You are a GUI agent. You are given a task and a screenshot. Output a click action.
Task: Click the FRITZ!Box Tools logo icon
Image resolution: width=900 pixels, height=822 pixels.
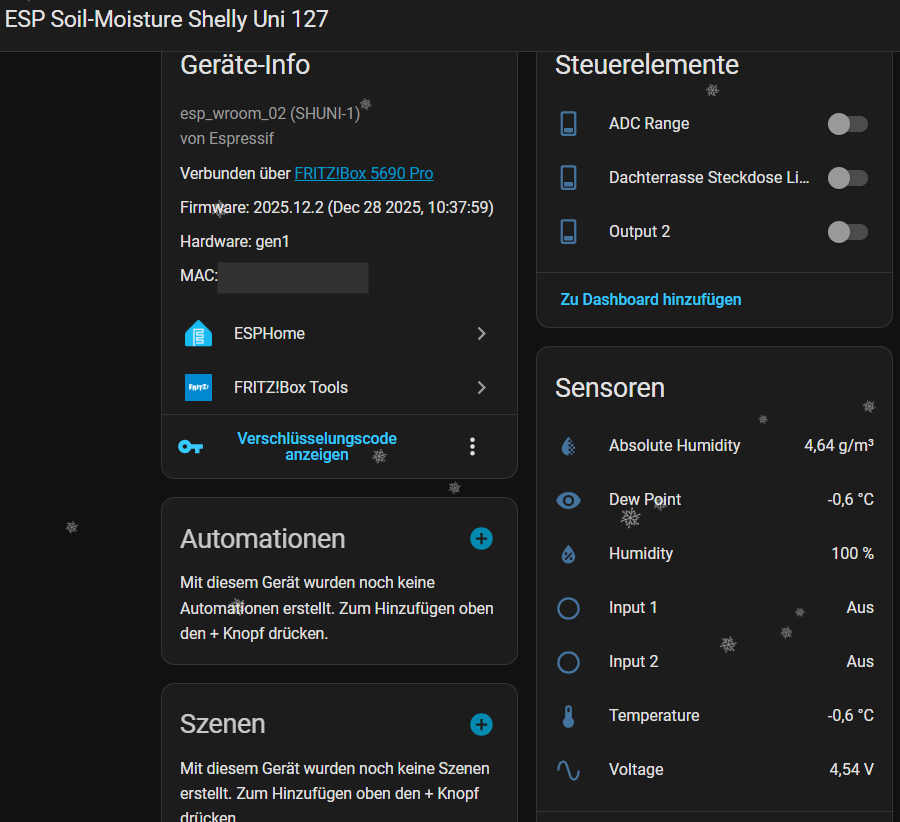click(198, 387)
